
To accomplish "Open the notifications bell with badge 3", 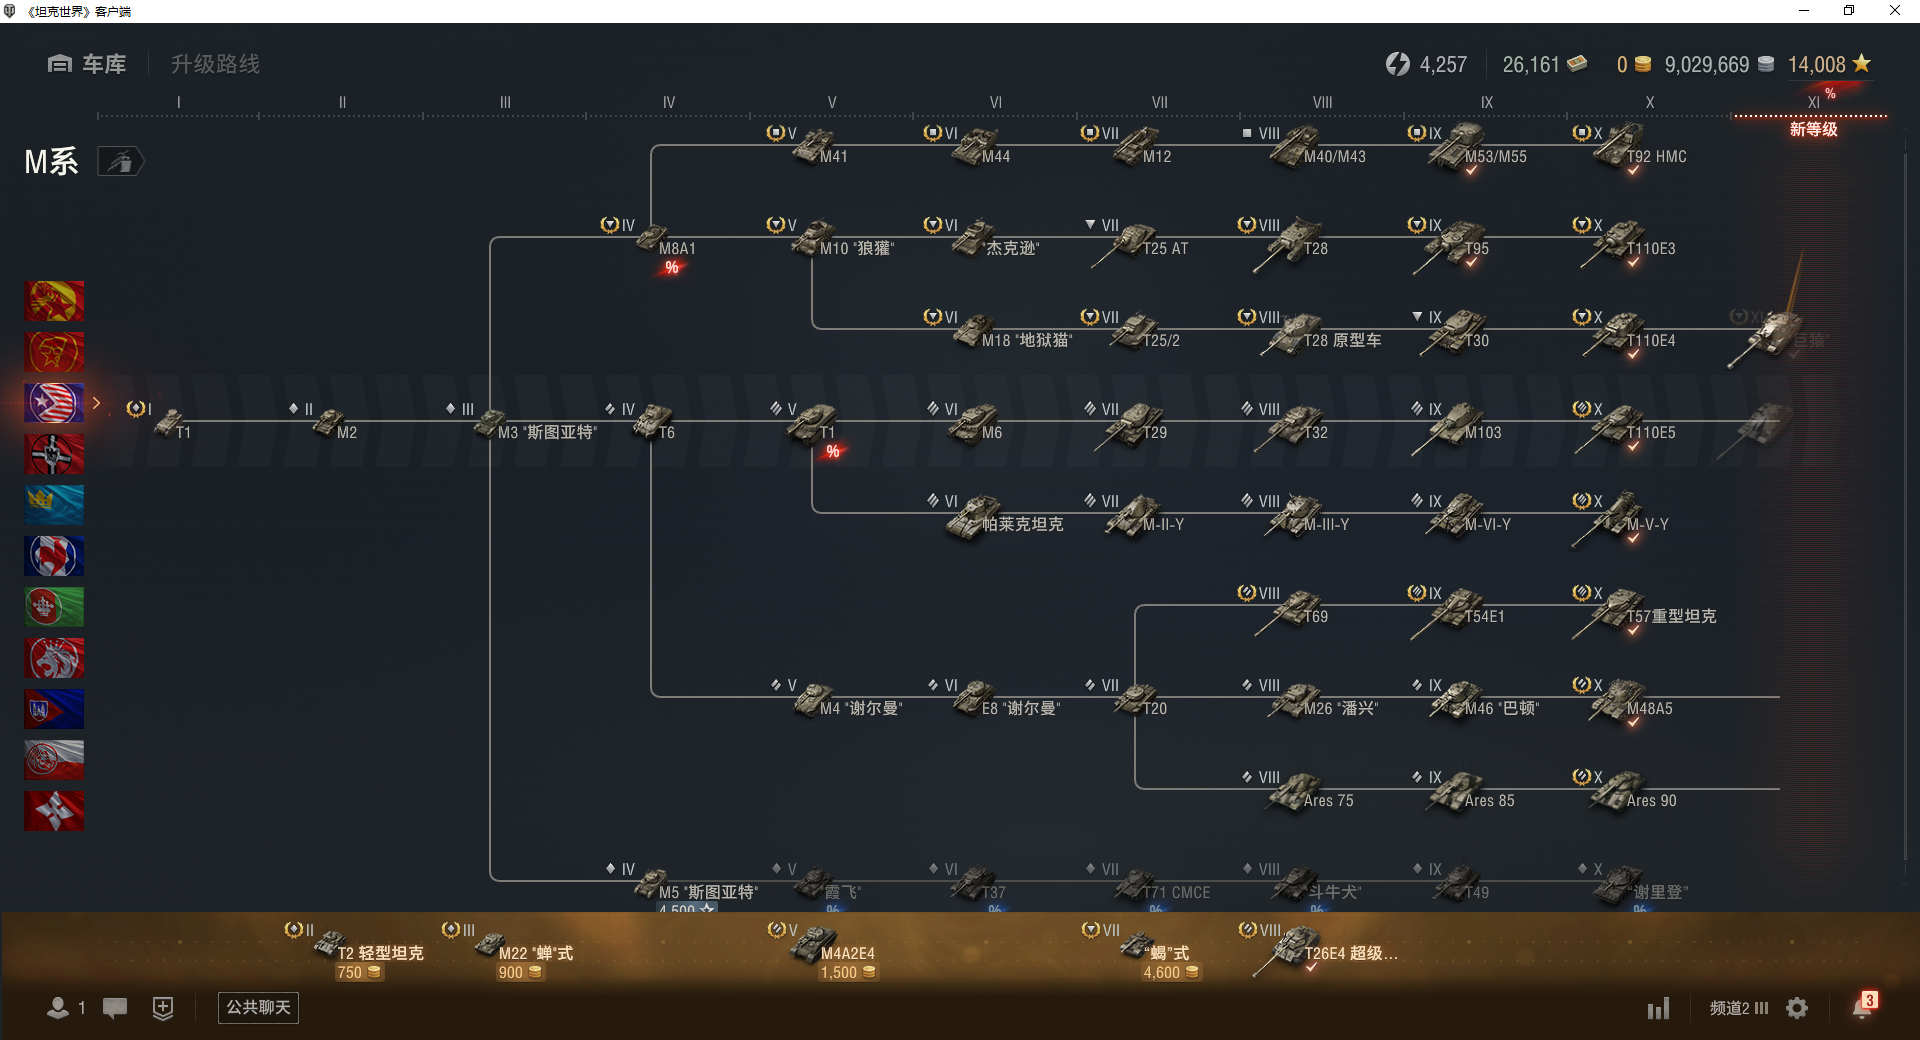I will click(x=1864, y=1006).
